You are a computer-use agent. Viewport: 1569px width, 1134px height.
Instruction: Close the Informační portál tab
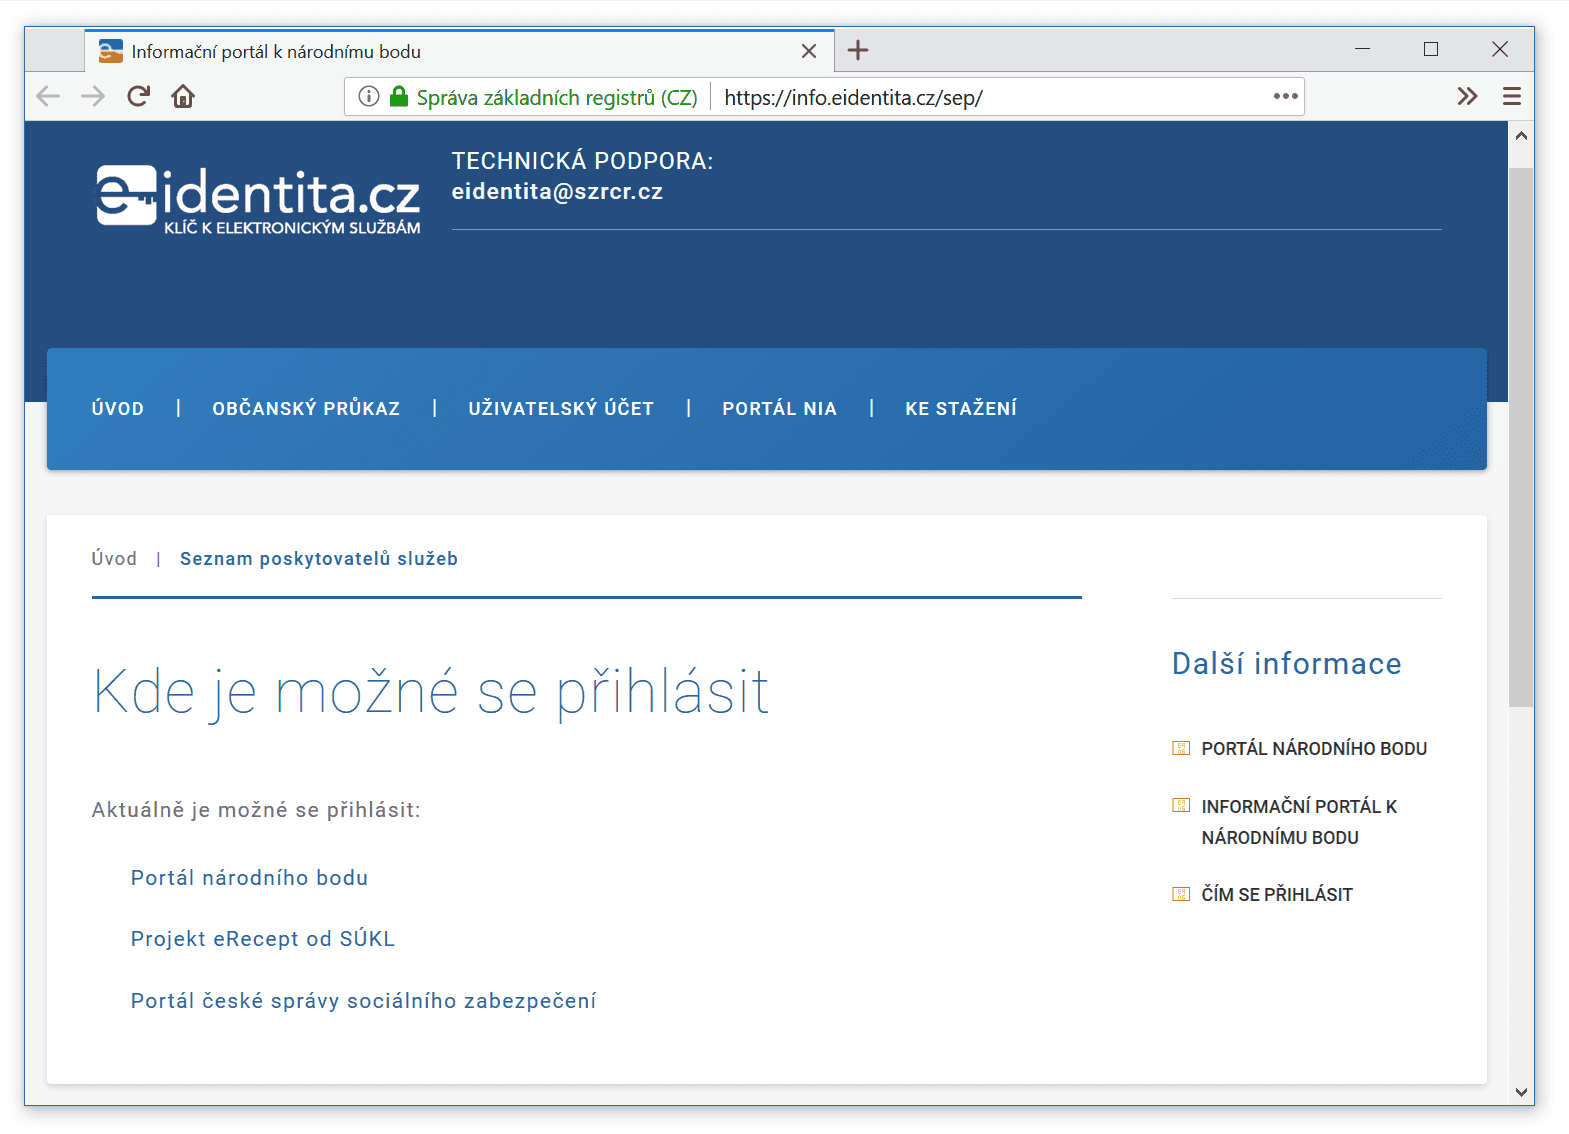click(x=809, y=51)
